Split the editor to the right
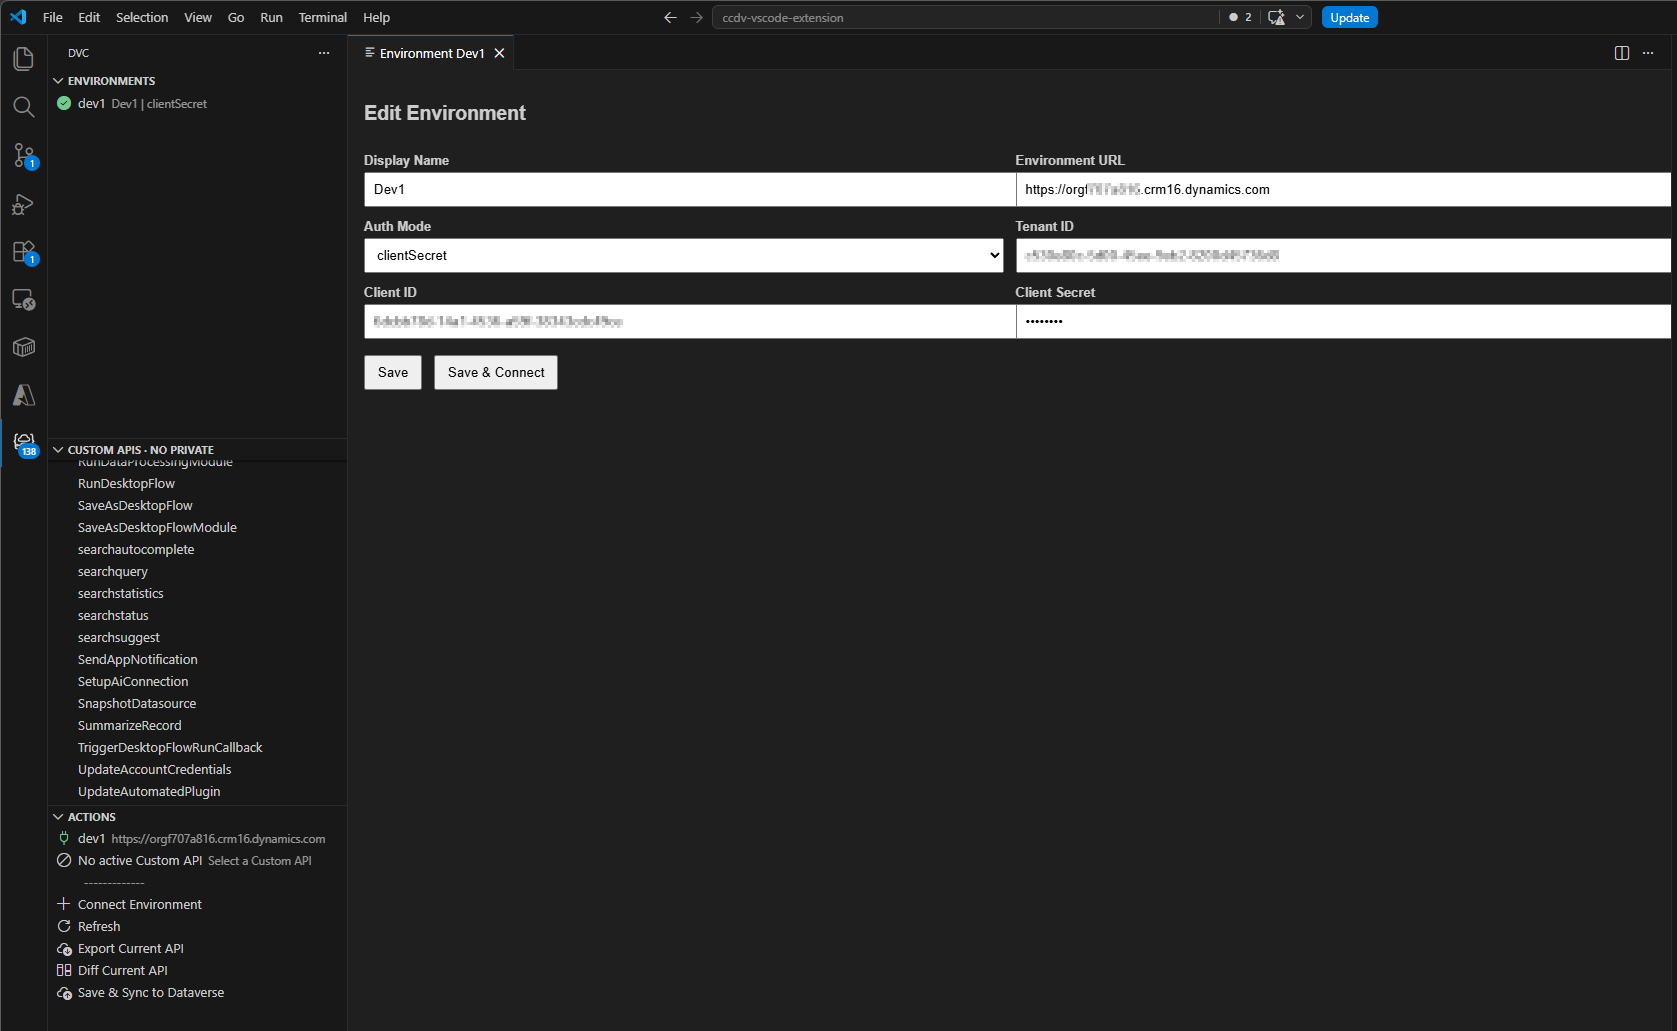The width and height of the screenshot is (1677, 1031). pos(1622,53)
